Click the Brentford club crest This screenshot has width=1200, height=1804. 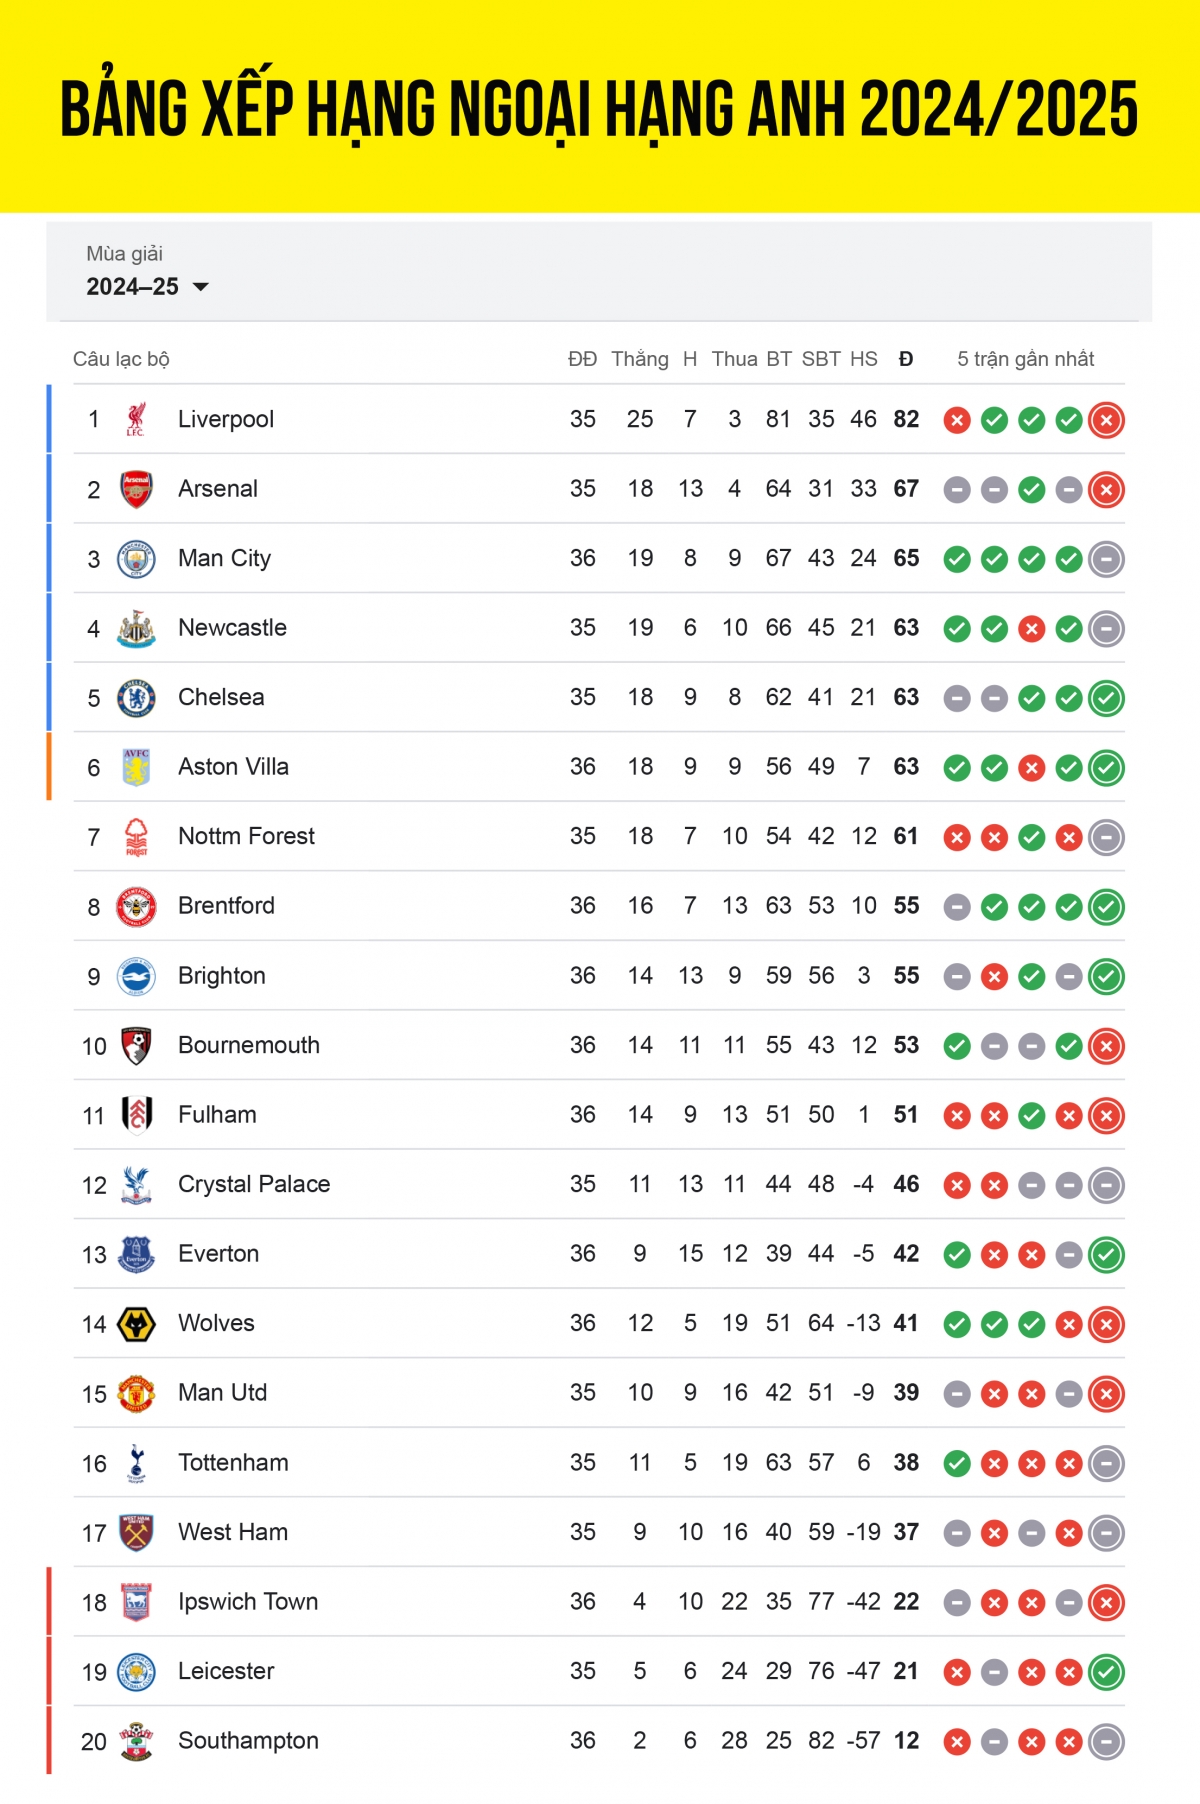coord(136,907)
